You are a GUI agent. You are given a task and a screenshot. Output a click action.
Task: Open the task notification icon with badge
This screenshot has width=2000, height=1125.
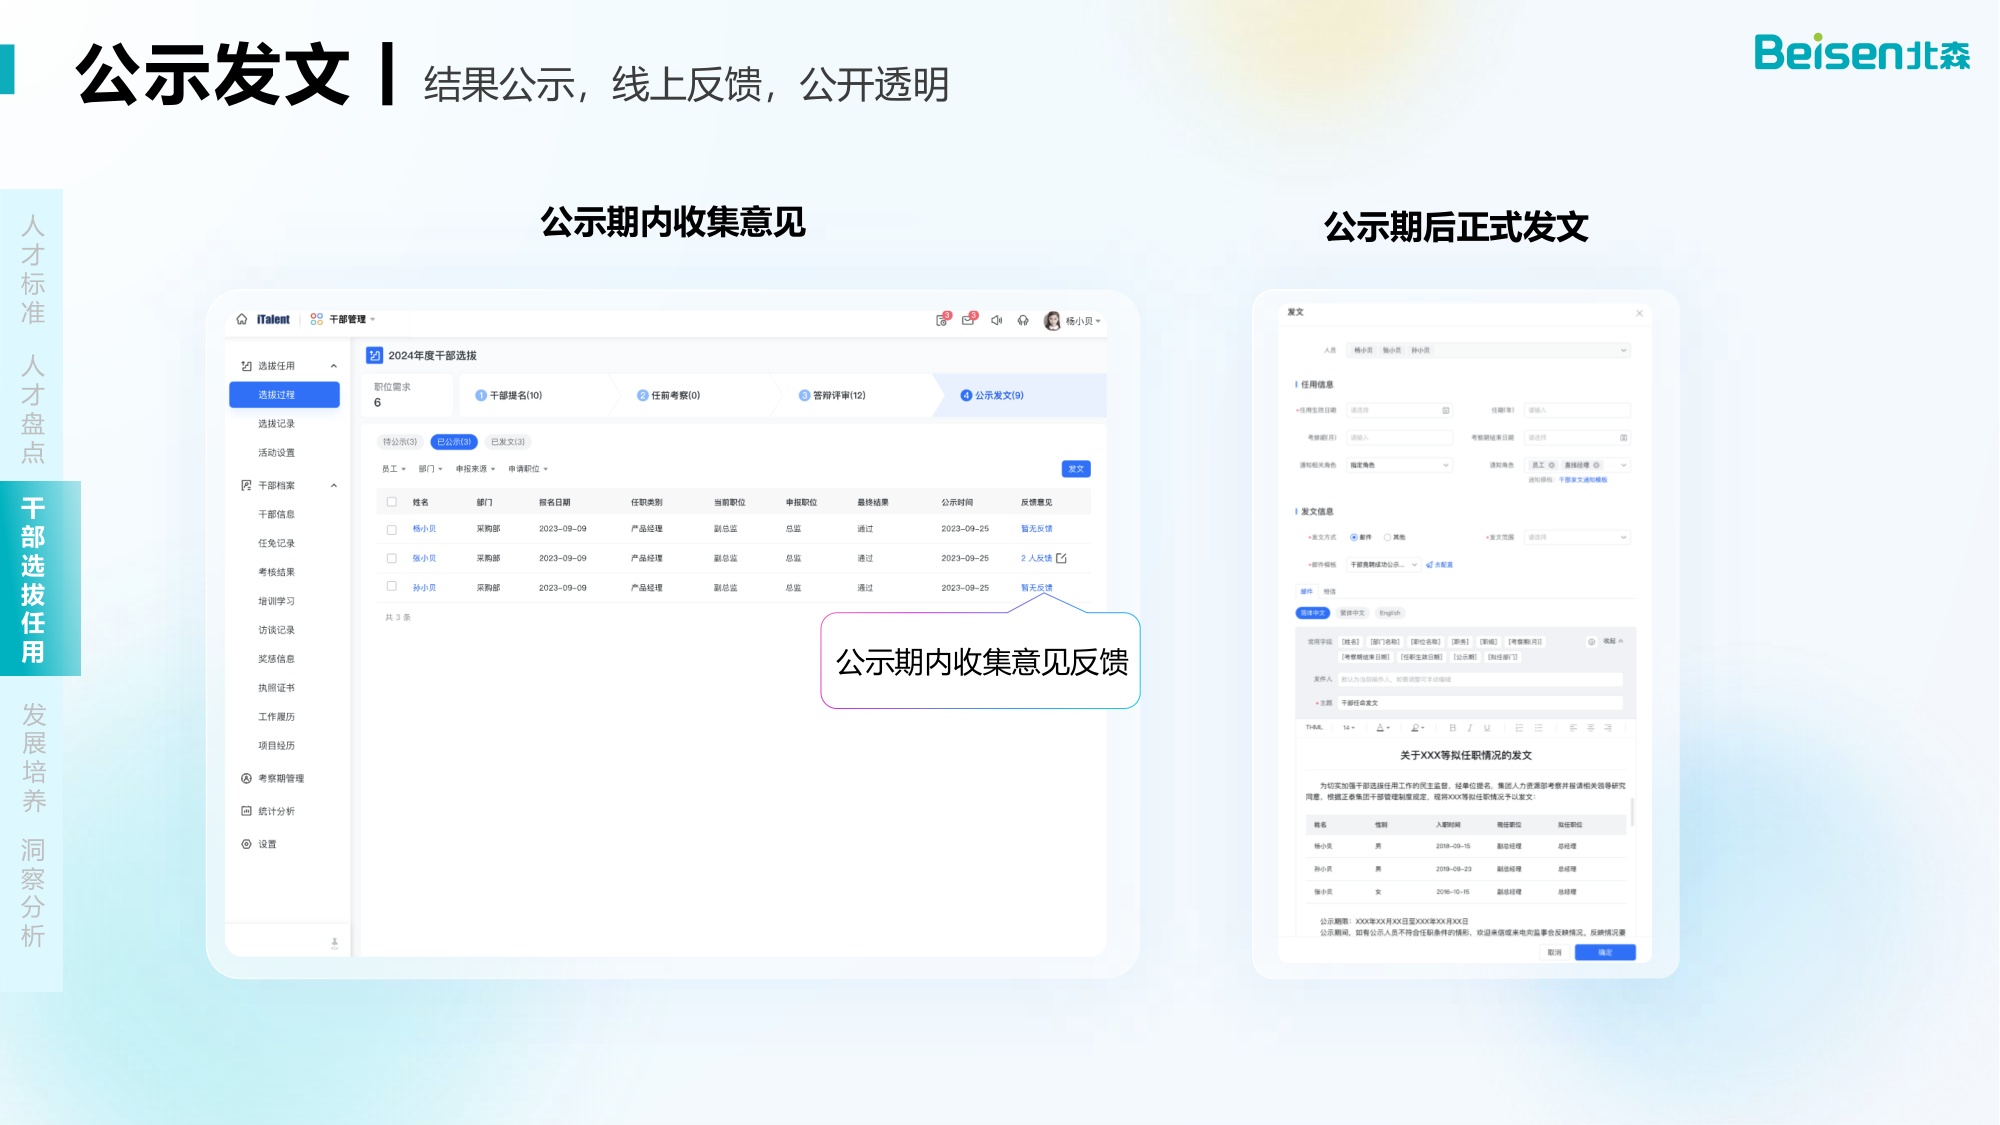[x=942, y=320]
